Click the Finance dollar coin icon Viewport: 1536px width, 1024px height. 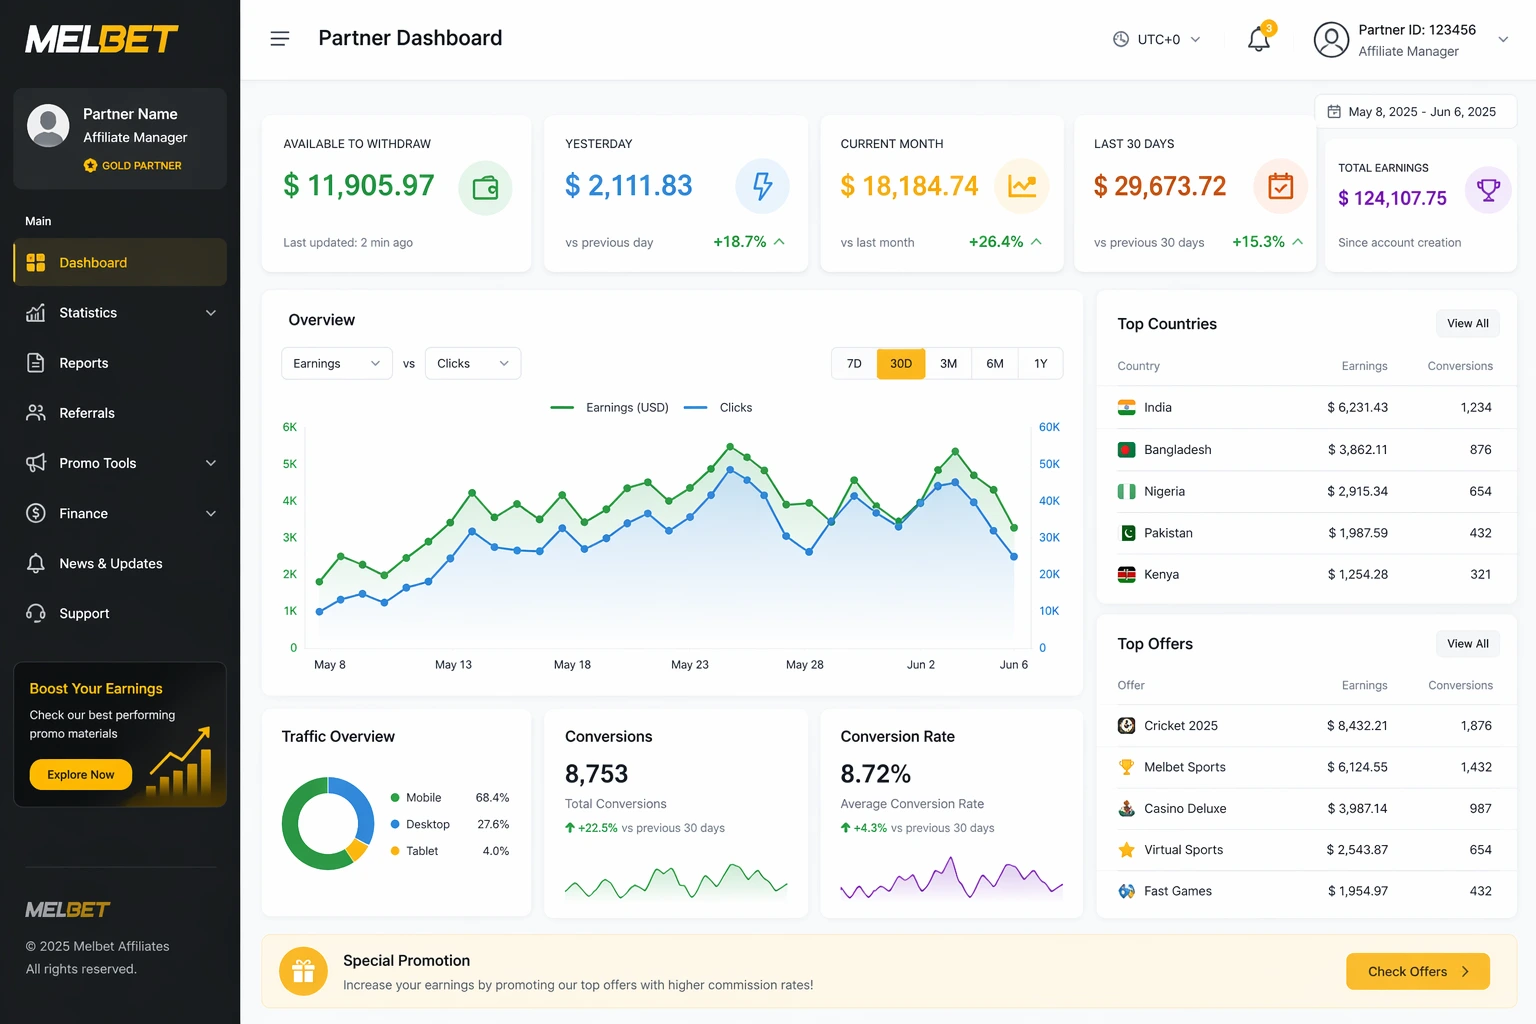pyautogui.click(x=36, y=513)
